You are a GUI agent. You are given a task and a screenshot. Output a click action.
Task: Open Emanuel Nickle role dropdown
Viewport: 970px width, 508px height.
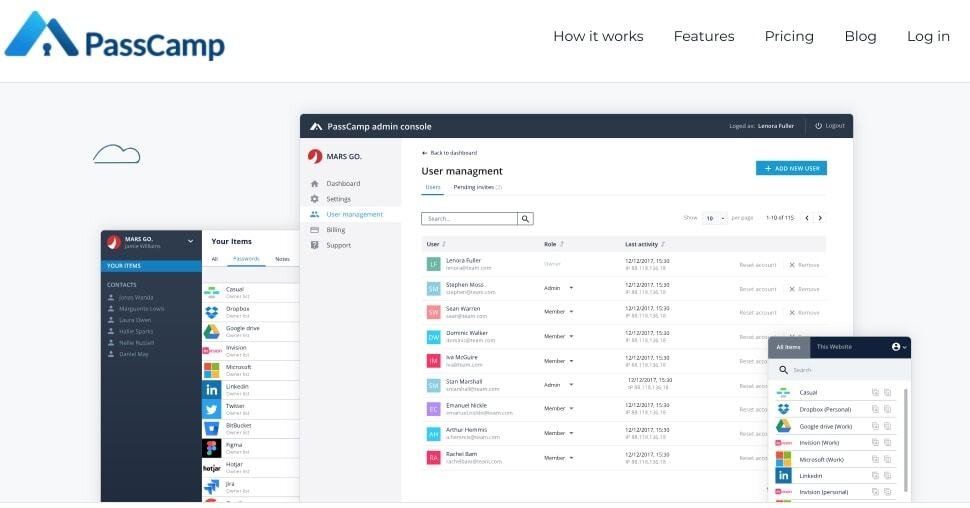[559, 409]
